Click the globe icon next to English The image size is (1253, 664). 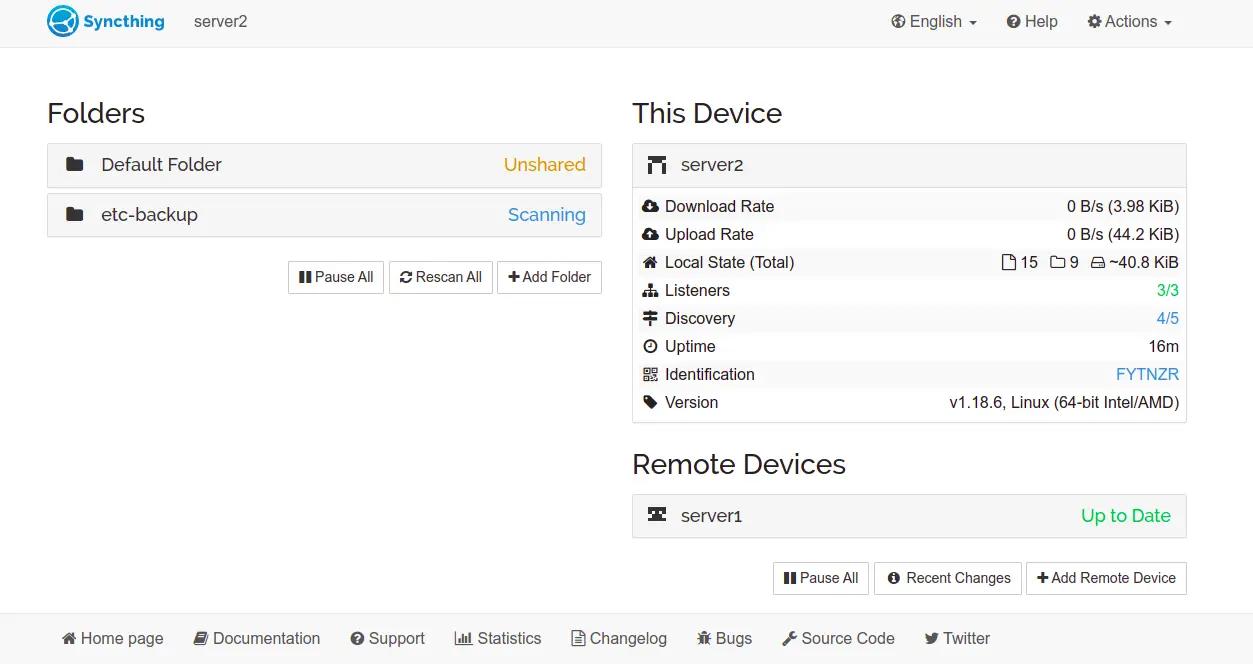(x=898, y=21)
